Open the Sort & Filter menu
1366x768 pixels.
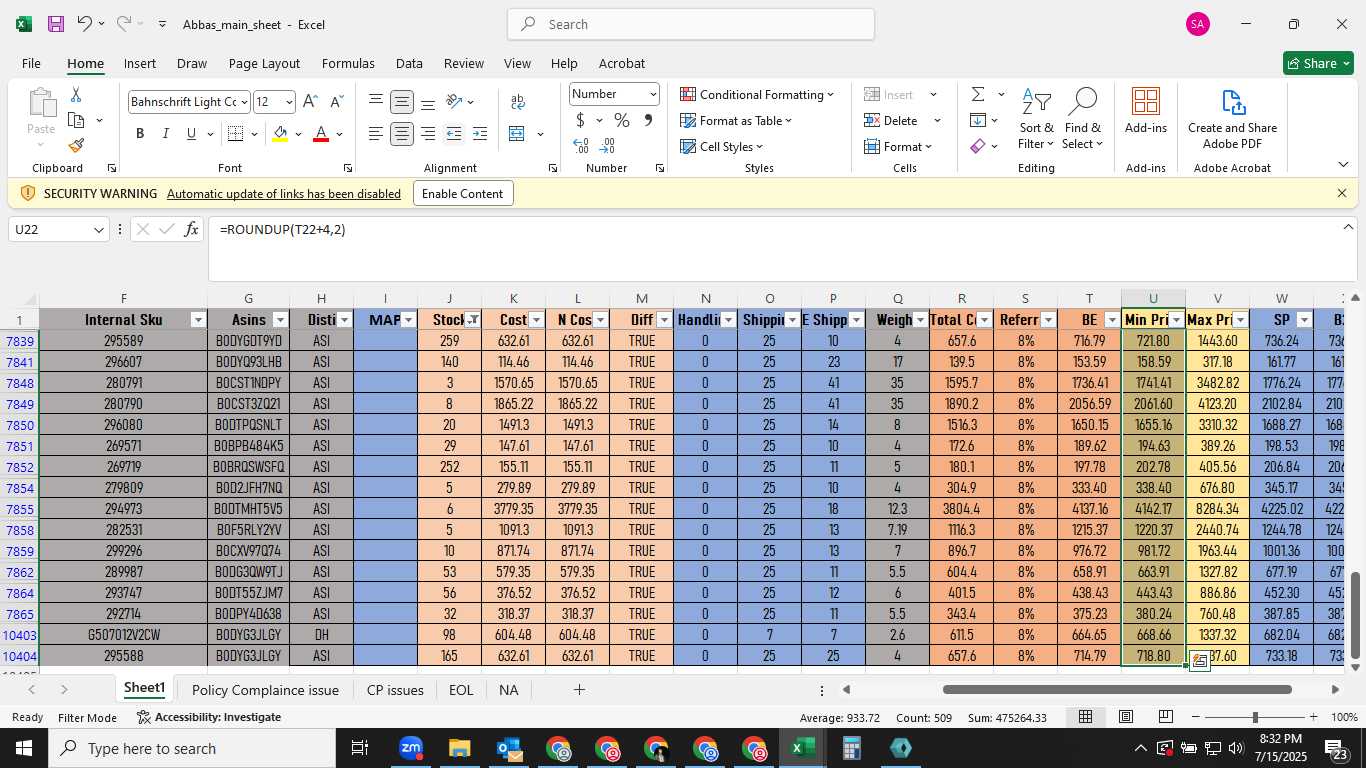[x=1036, y=120]
